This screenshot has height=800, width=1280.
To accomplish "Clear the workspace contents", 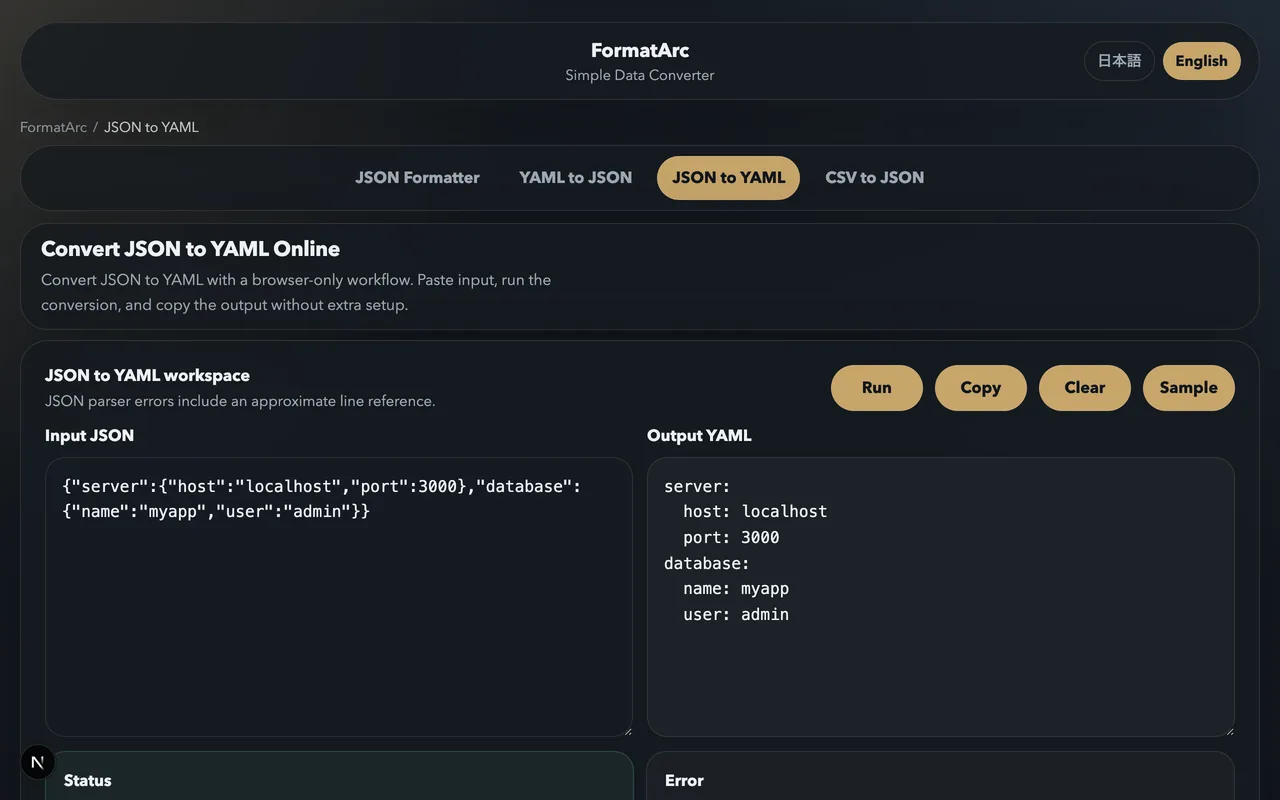I will (x=1084, y=388).
